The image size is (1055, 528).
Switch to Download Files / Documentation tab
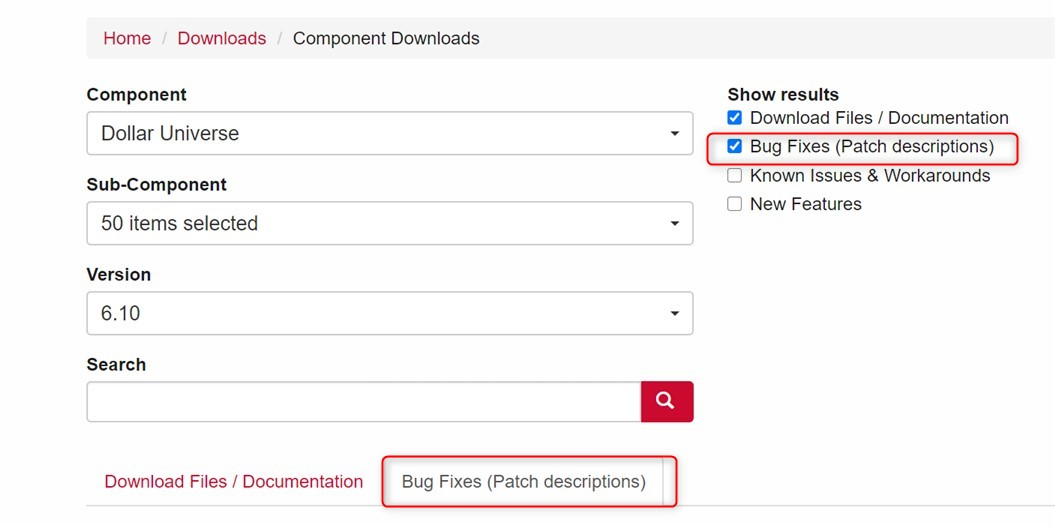tap(233, 482)
